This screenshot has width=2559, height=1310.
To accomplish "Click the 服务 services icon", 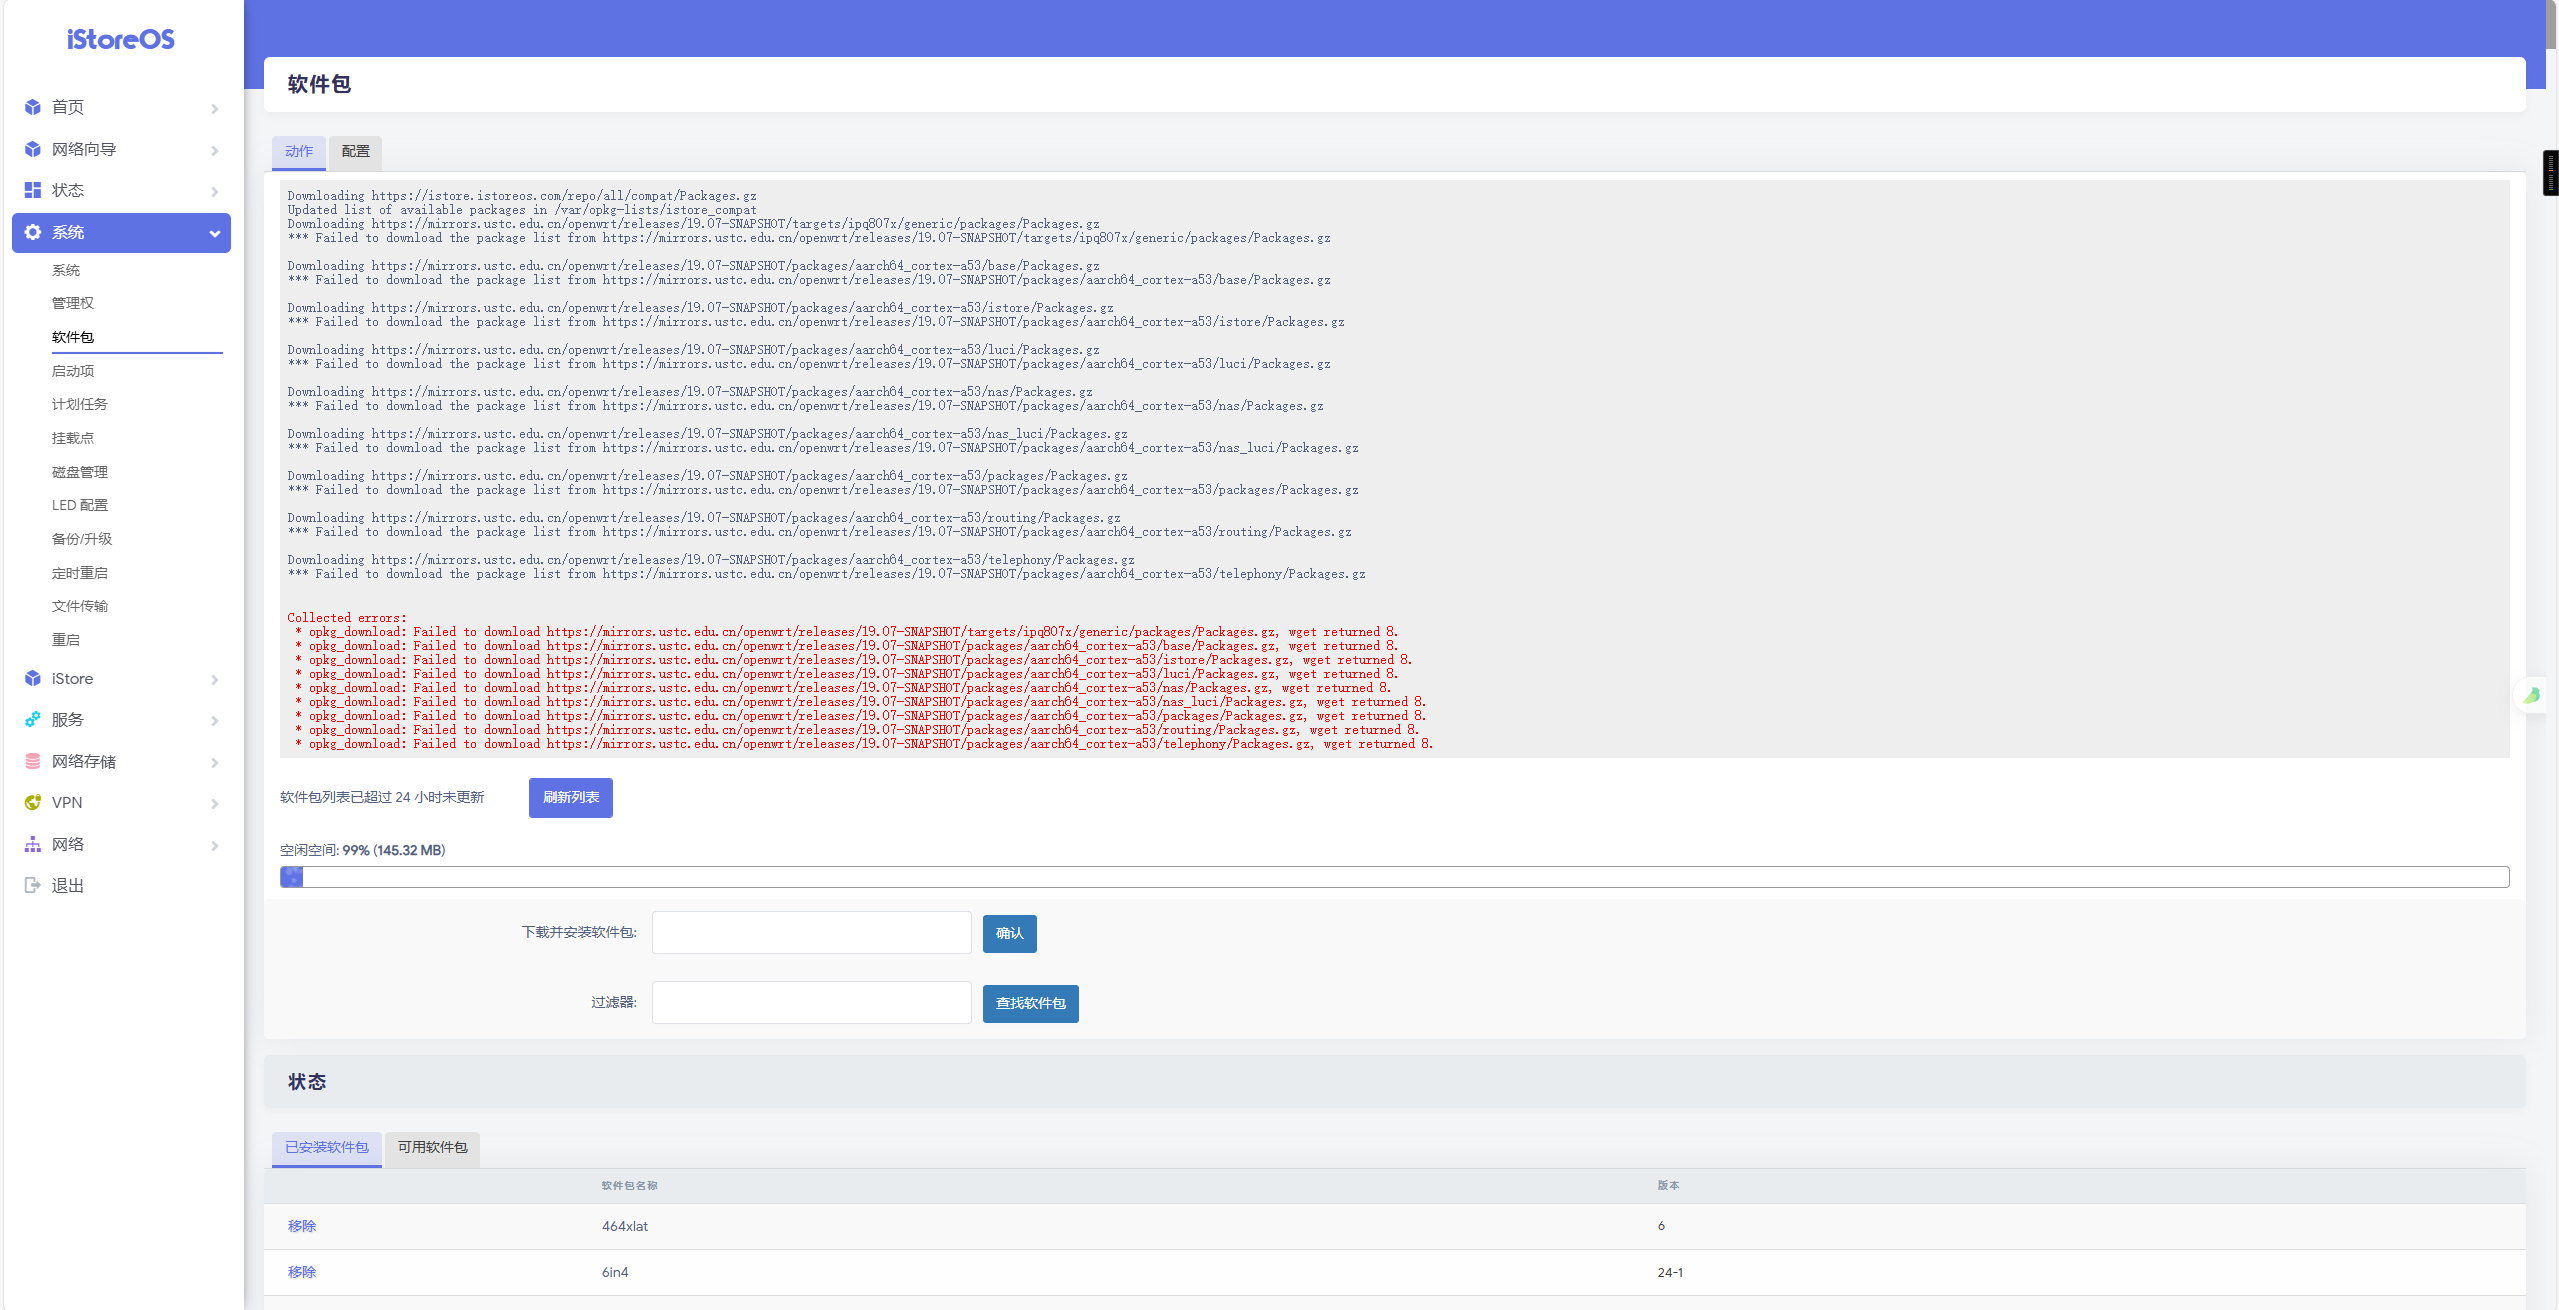I will (33, 720).
